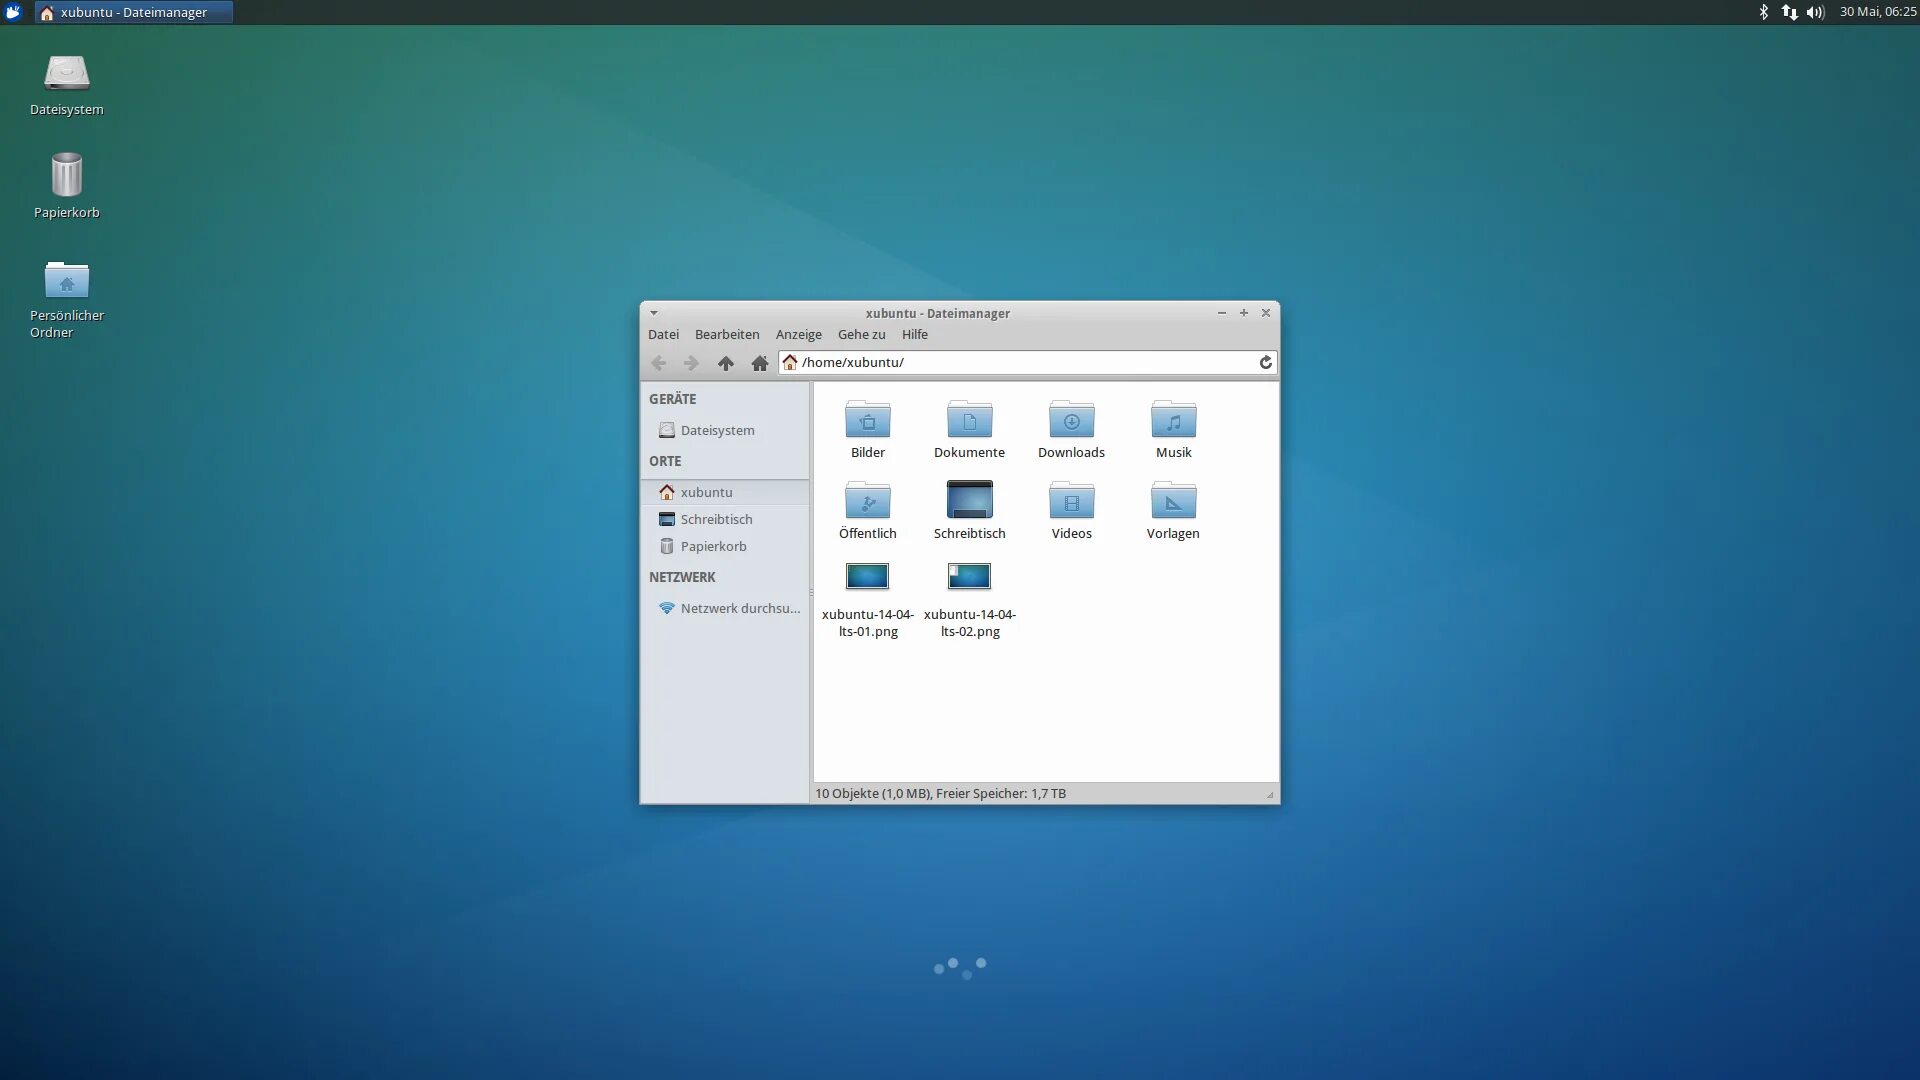Select Dateisystem in sidebar
Screen dimensions: 1920x1080
click(717, 430)
